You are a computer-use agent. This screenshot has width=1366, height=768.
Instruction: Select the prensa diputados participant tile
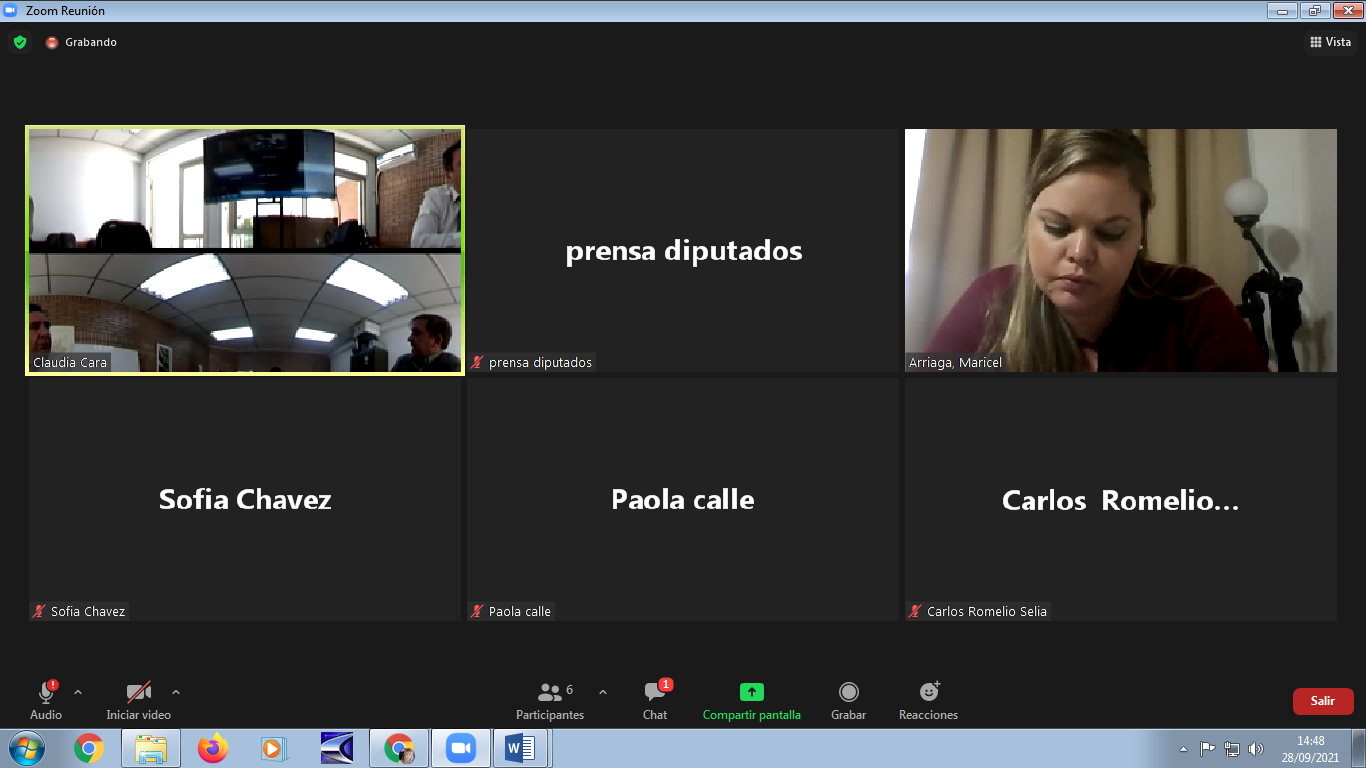click(683, 250)
